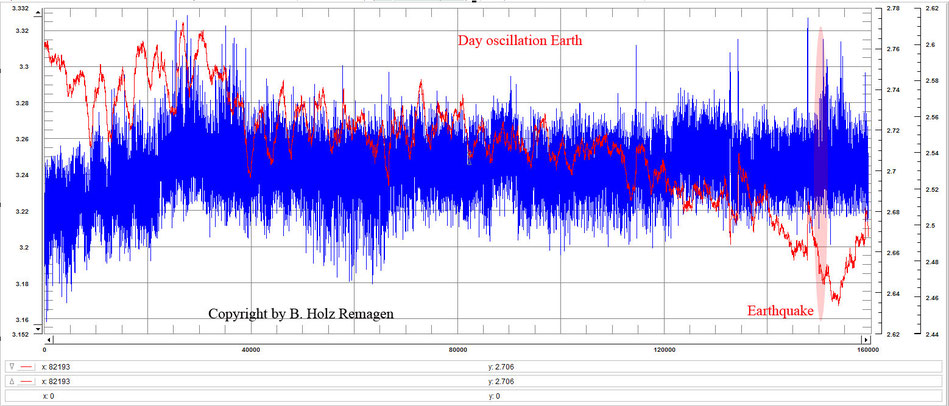The width and height of the screenshot is (949, 406).
Task: Click the 2.78 label on the inner right axis
Action: 892,8
